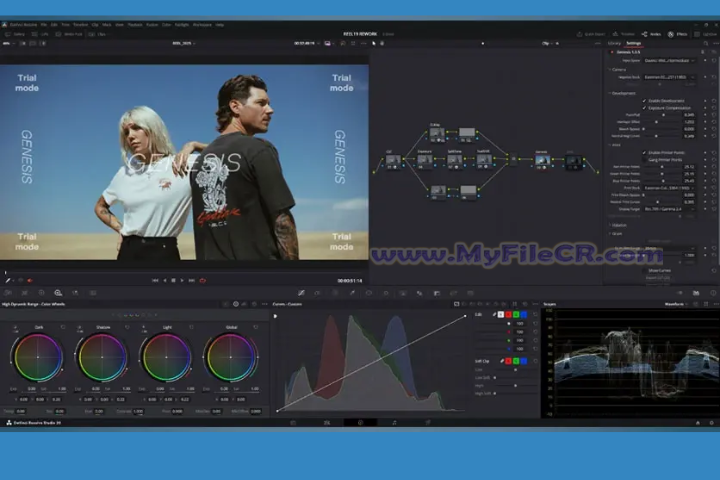Check Gang Printer Points

(x=644, y=160)
